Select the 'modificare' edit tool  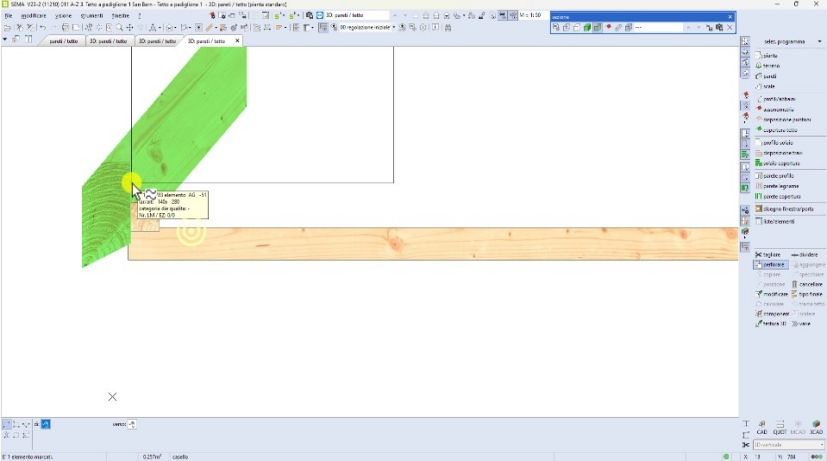pyautogui.click(x=773, y=294)
